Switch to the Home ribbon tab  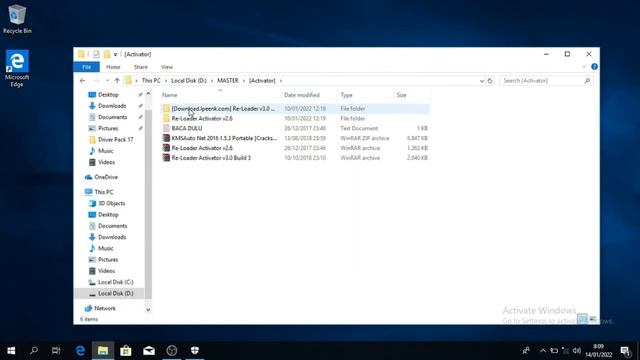pyautogui.click(x=113, y=67)
